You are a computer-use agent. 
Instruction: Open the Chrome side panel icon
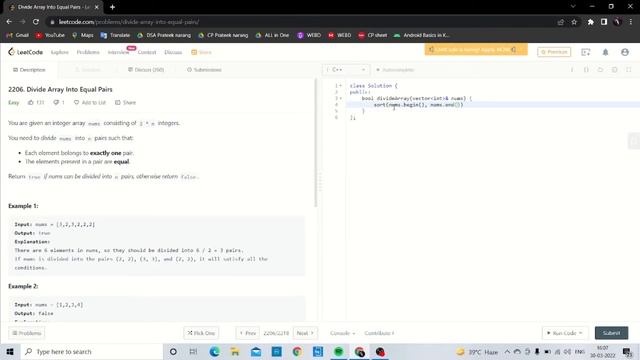tap(604, 22)
